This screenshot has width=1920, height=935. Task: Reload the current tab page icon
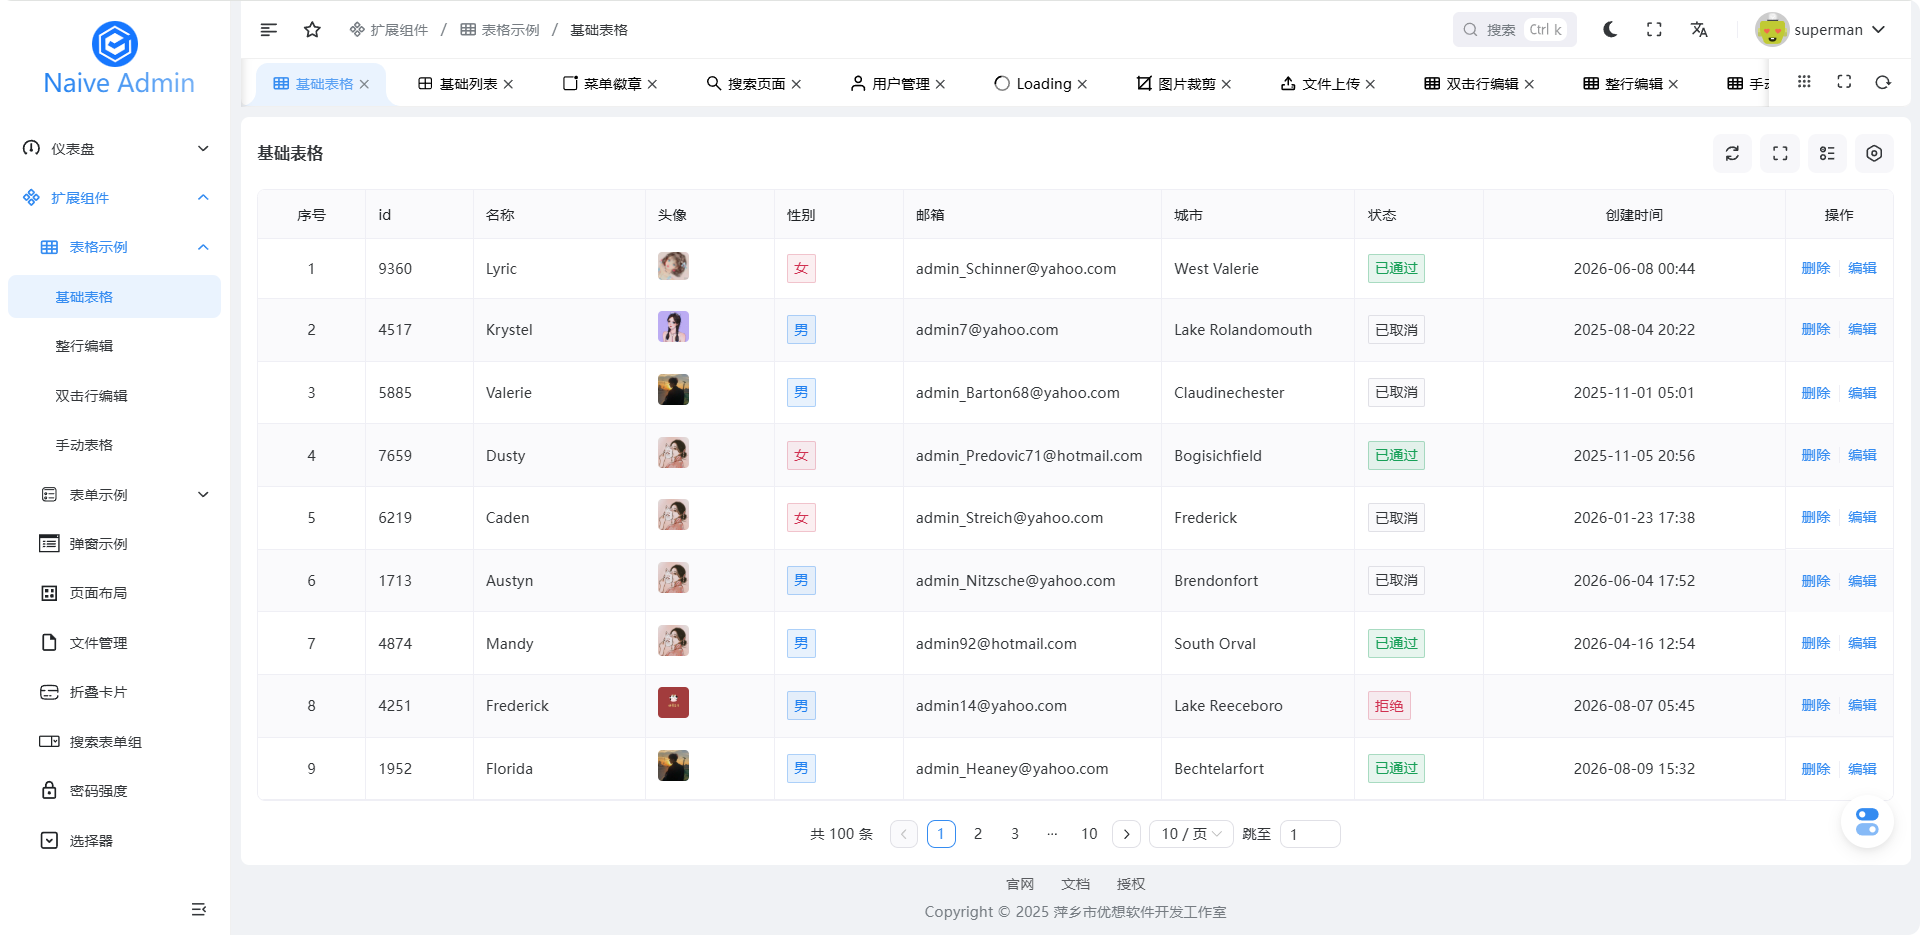click(1883, 83)
